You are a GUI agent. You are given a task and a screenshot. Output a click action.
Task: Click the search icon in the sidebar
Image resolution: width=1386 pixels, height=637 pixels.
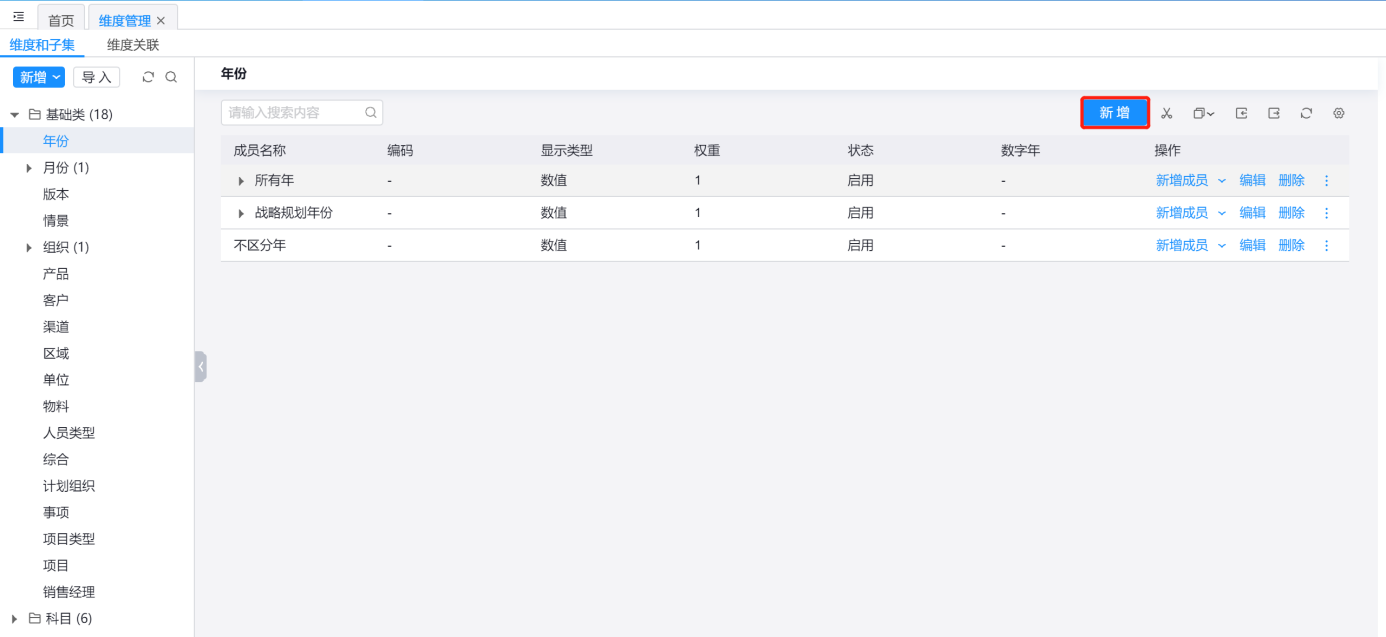click(171, 77)
